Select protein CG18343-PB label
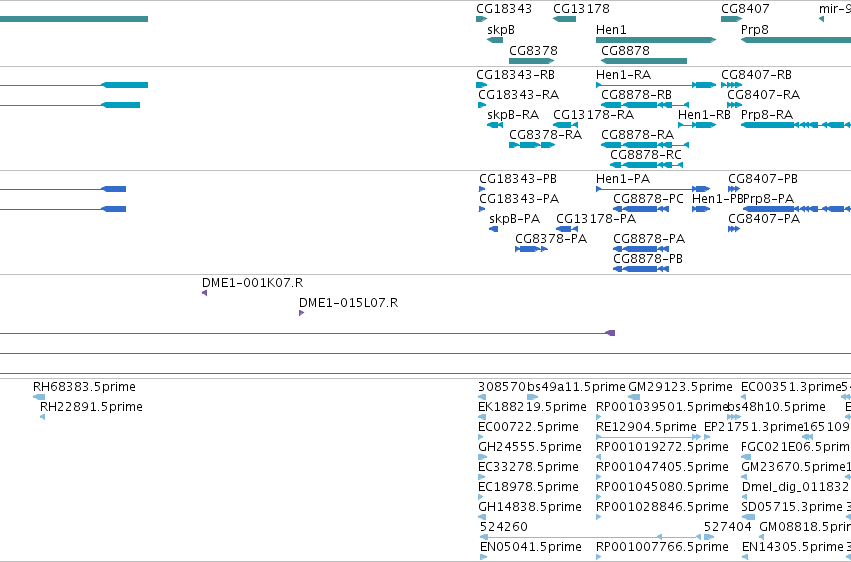 pos(518,178)
